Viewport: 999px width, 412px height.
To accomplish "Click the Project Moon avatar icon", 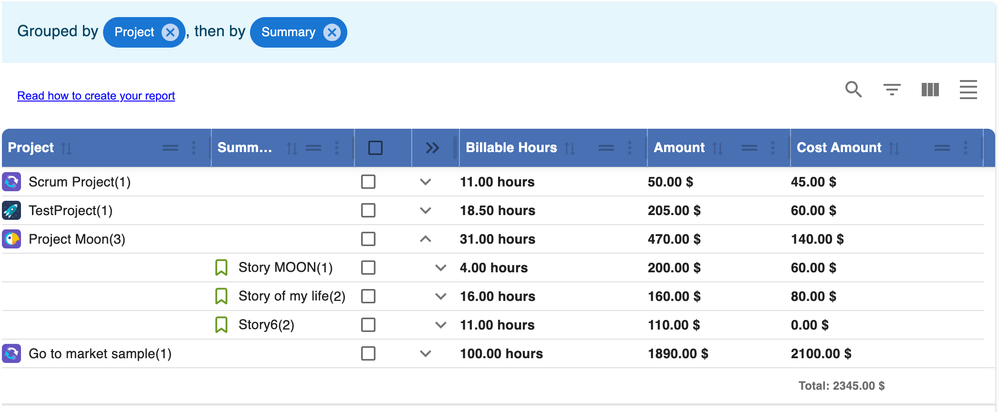I will pyautogui.click(x=11, y=239).
